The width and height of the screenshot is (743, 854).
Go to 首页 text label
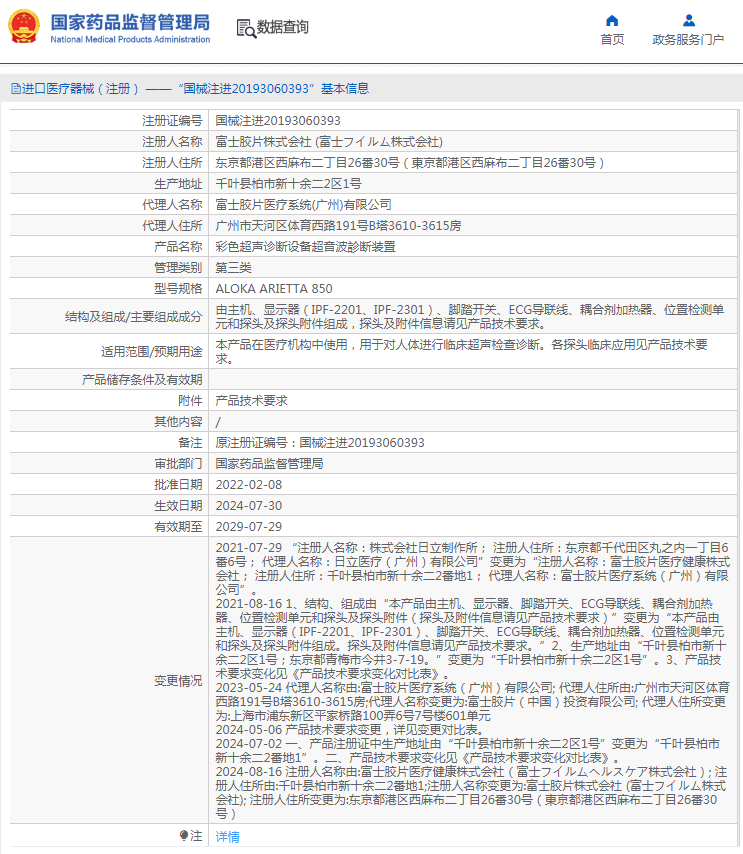point(612,40)
